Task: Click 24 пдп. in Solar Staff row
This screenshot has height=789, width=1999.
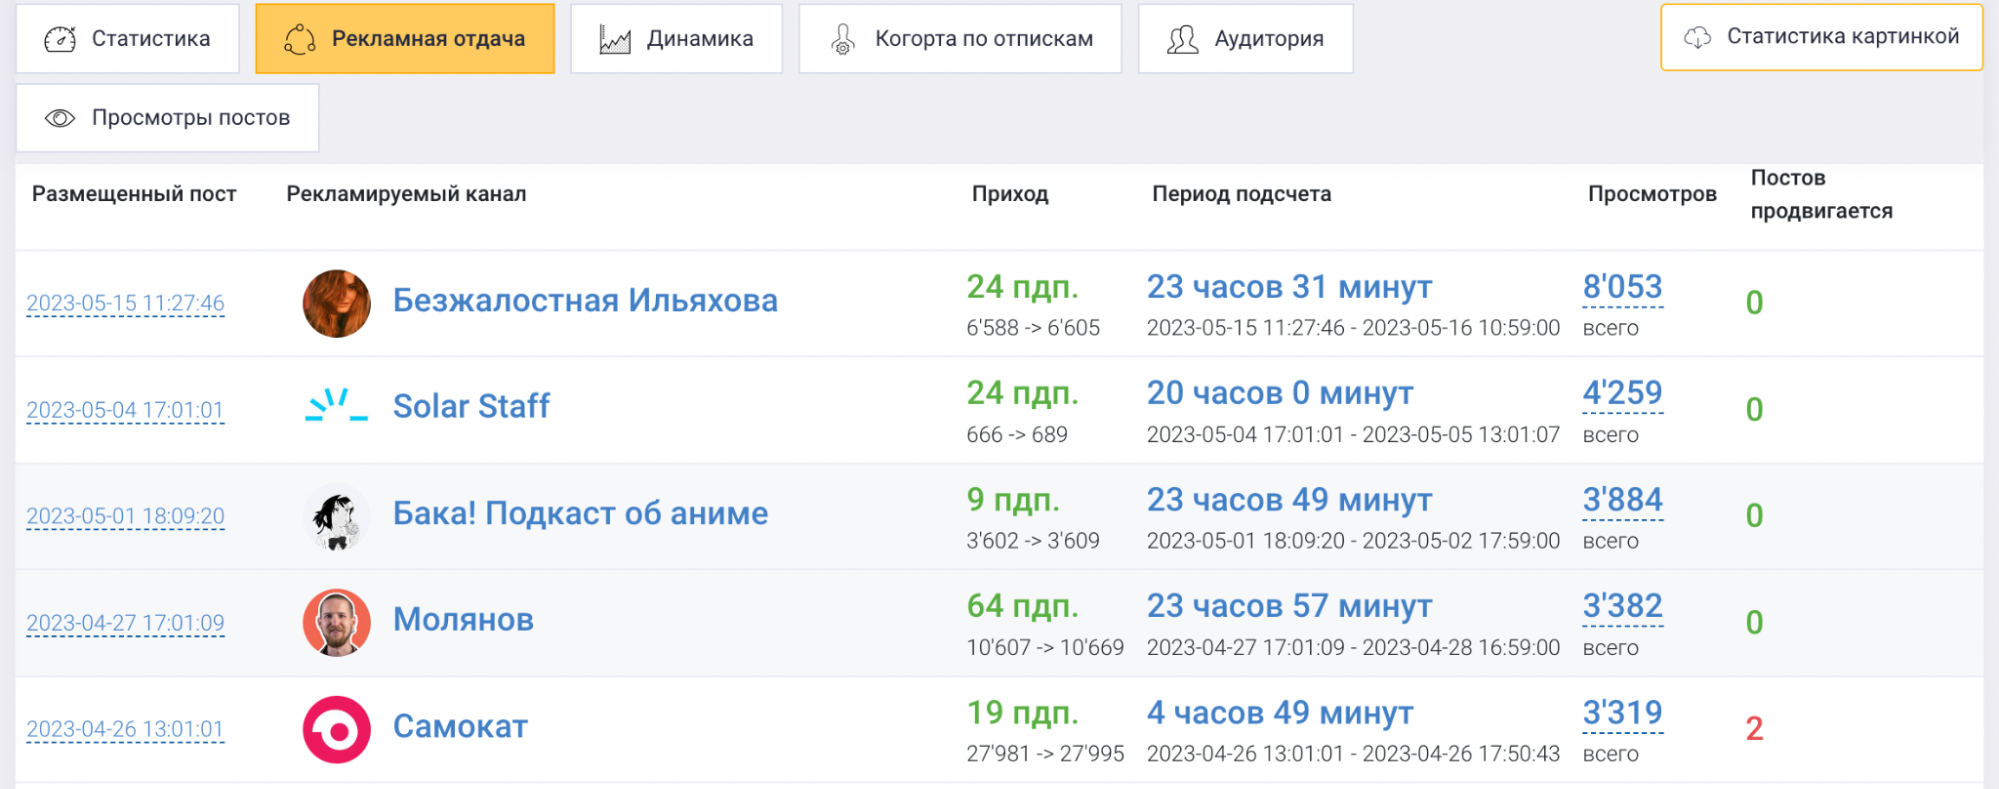Action: tap(1022, 393)
